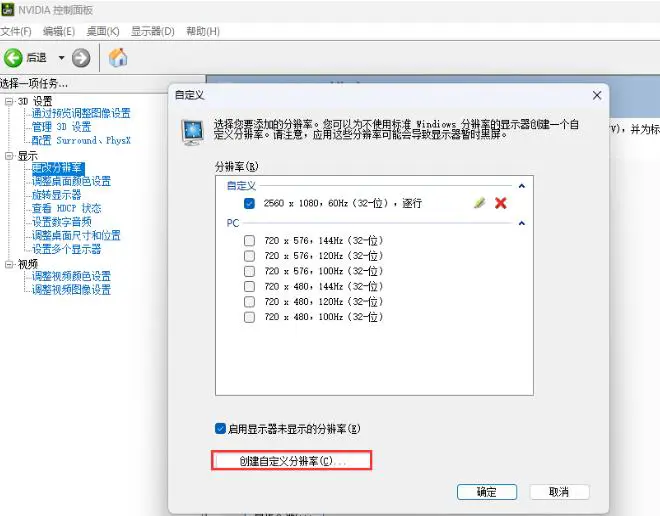Open the 编辑(E) menu
The image size is (660, 516).
tap(59, 31)
